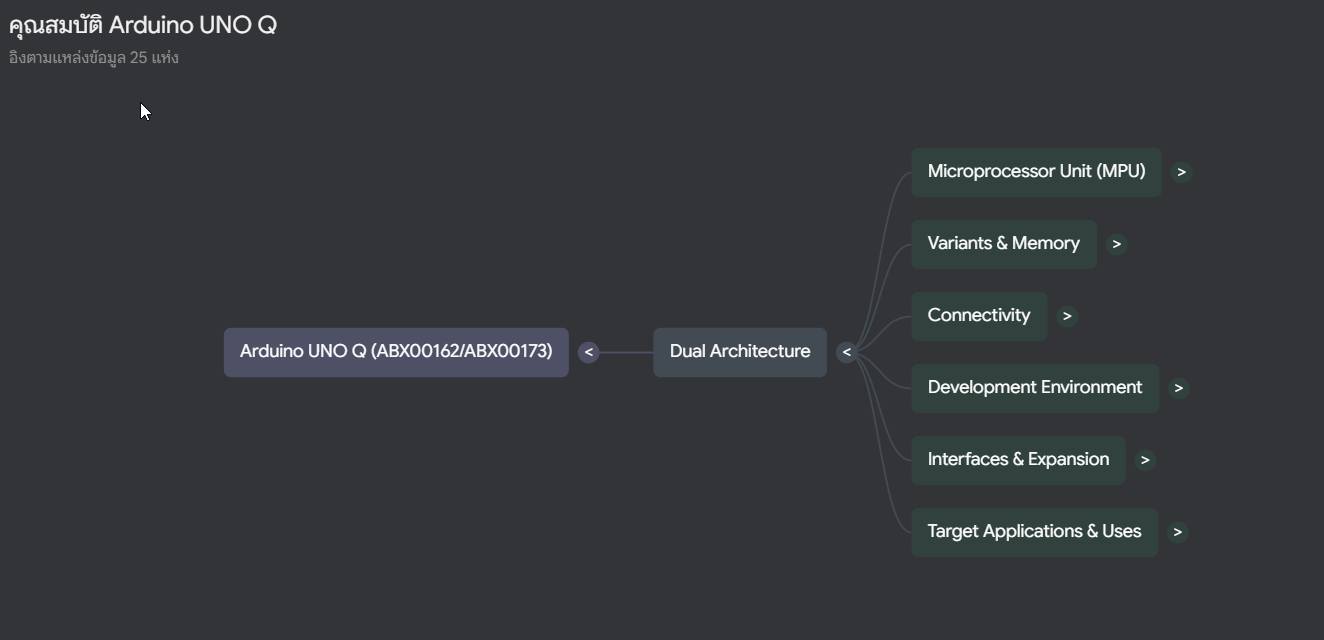The width and height of the screenshot is (1324, 640).
Task: Expand the Interfaces & Expansion node arrow
Action: point(1145,460)
